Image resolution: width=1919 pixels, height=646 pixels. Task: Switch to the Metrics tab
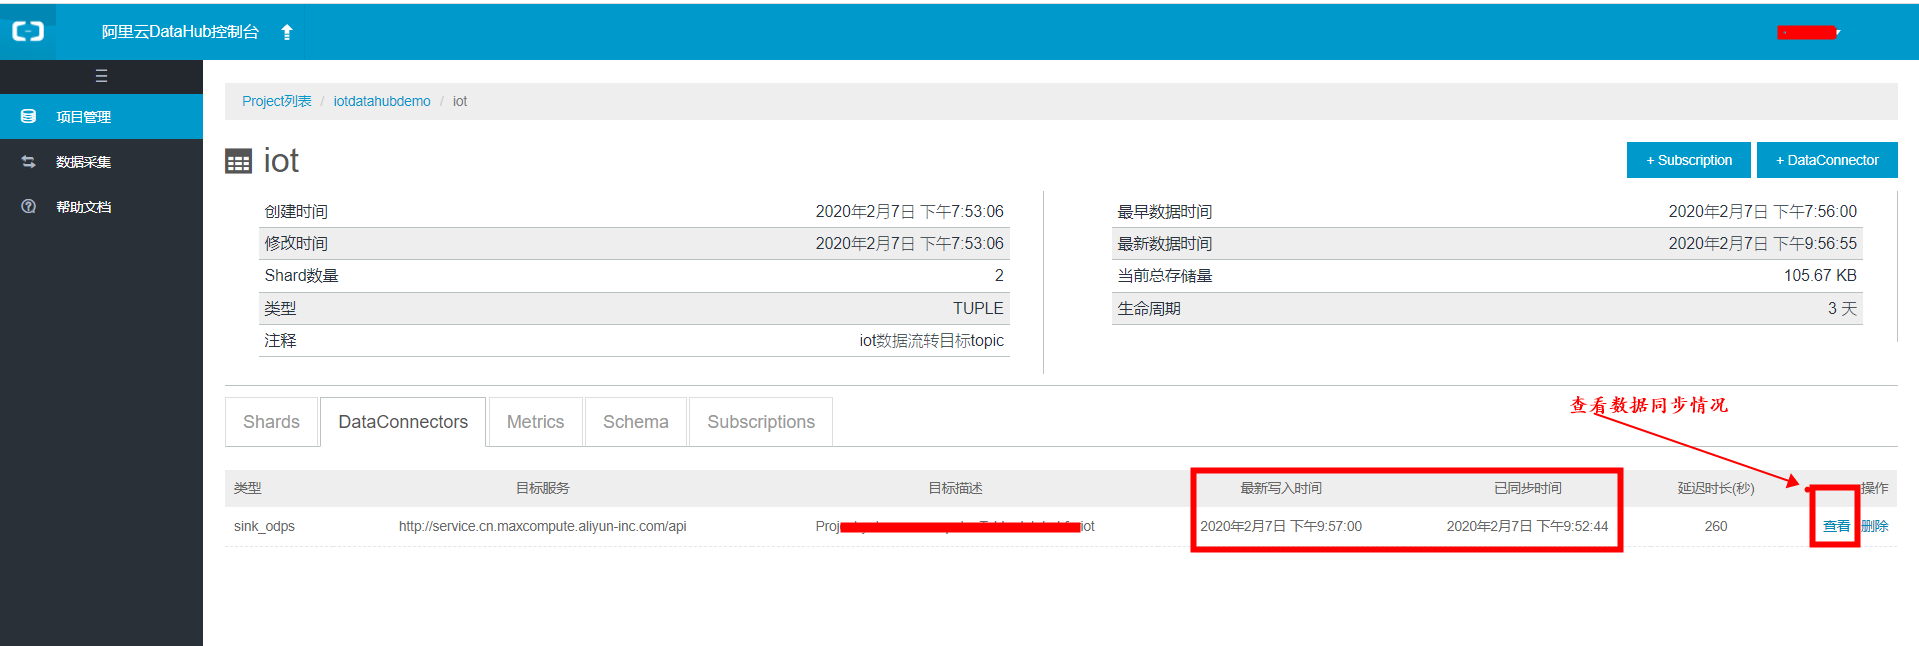(x=535, y=422)
